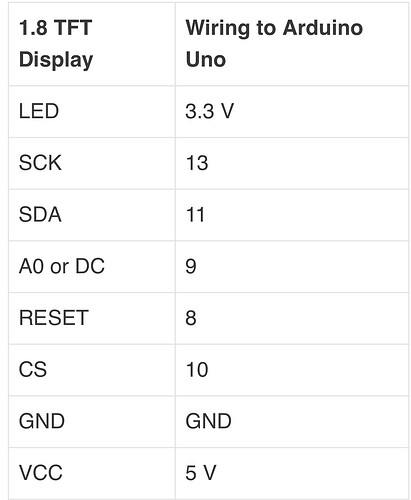Select the 3.3 V cell
Screen dimensions: 411x500
coord(292,111)
